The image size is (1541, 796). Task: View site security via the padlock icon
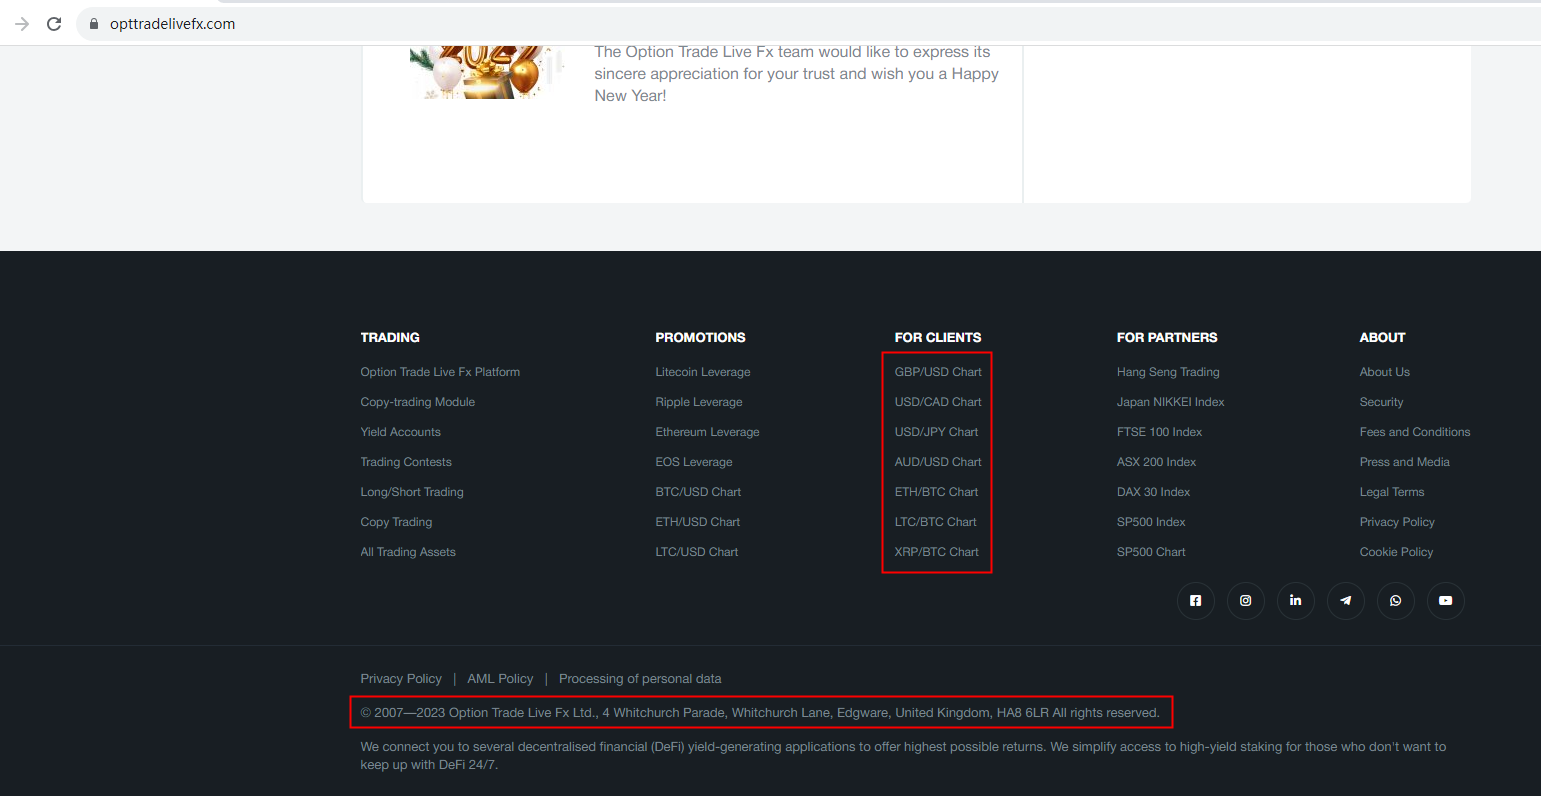95,24
